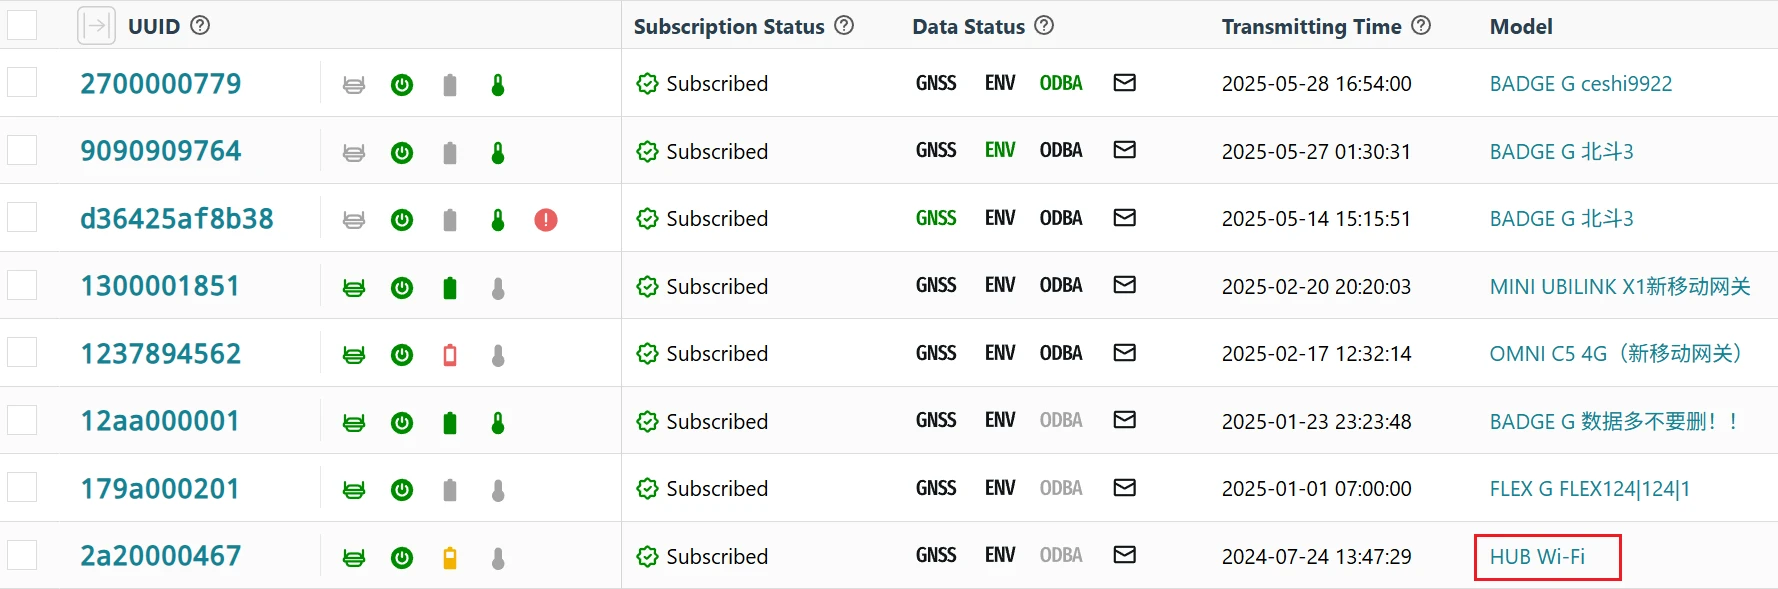Click the green device icon for 12aa000001
1778x589 pixels.
pyautogui.click(x=354, y=423)
